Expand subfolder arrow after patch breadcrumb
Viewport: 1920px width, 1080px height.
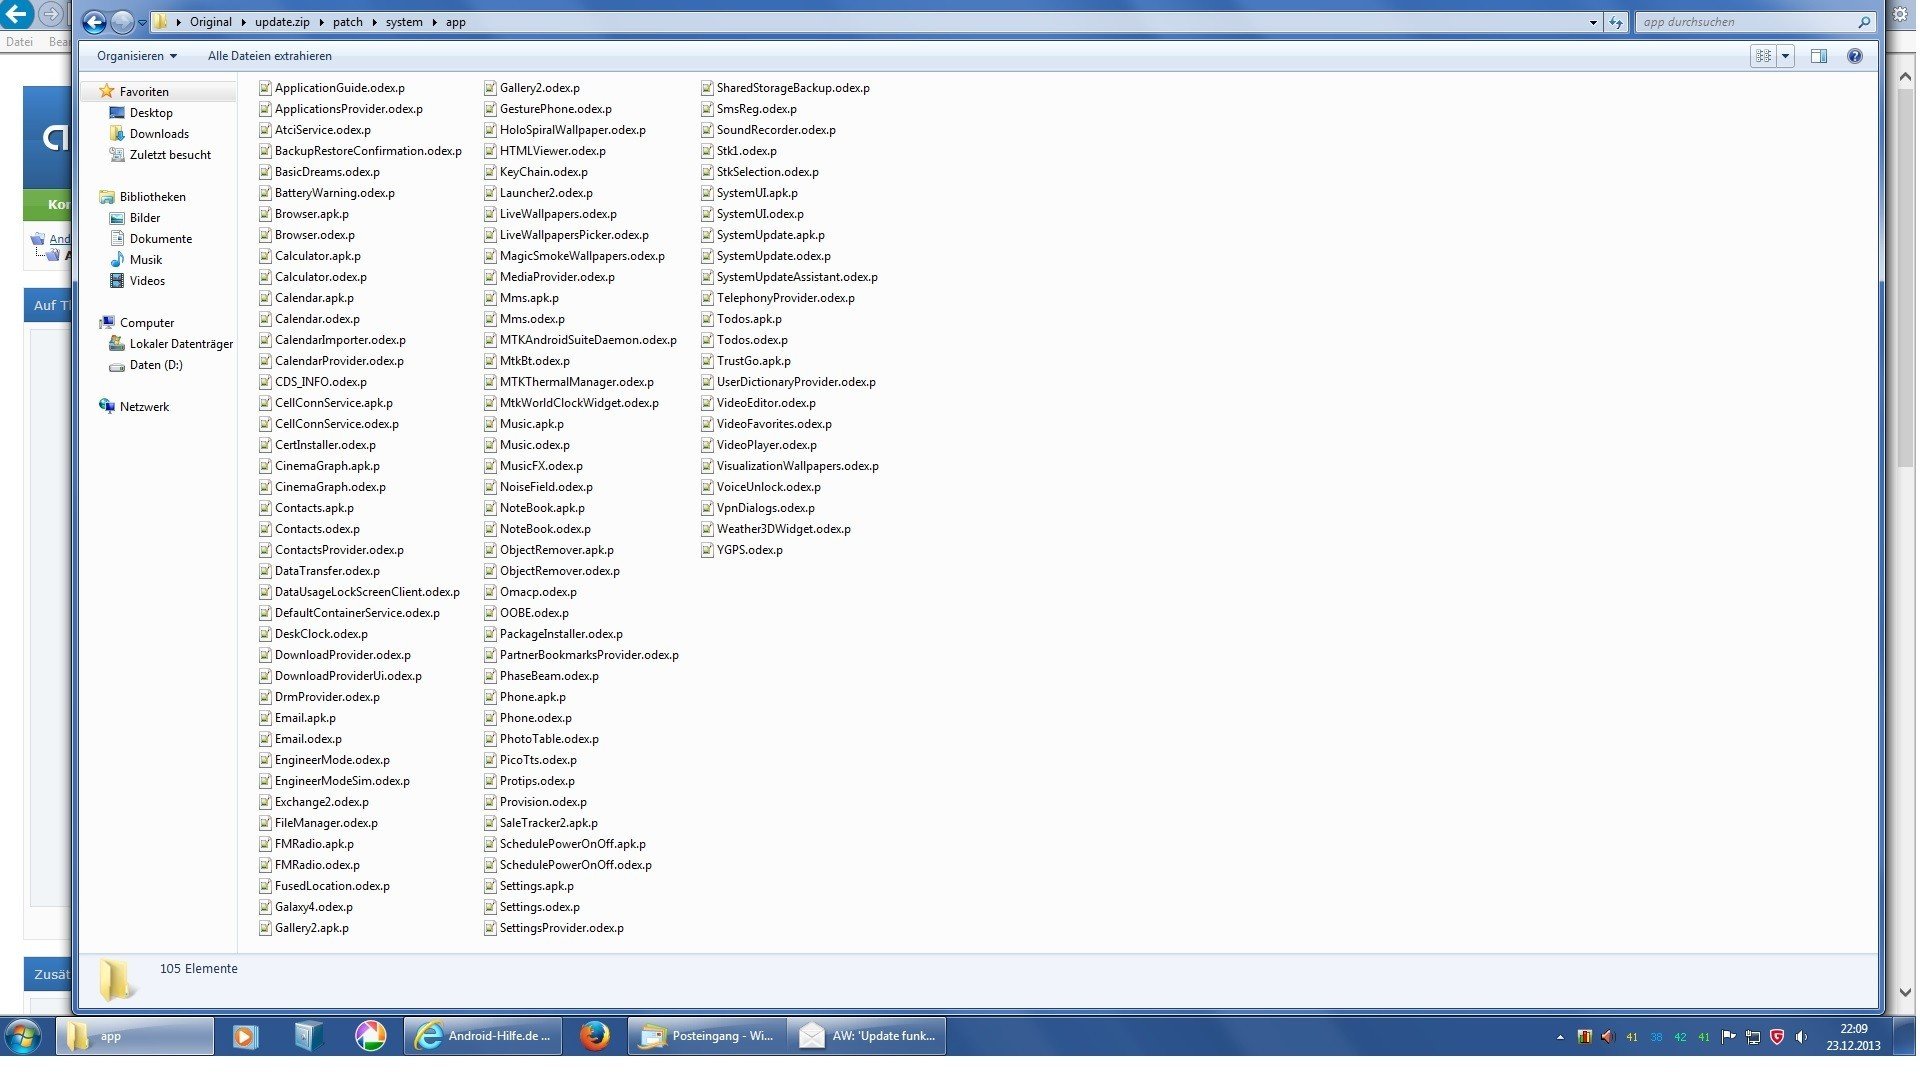375,22
